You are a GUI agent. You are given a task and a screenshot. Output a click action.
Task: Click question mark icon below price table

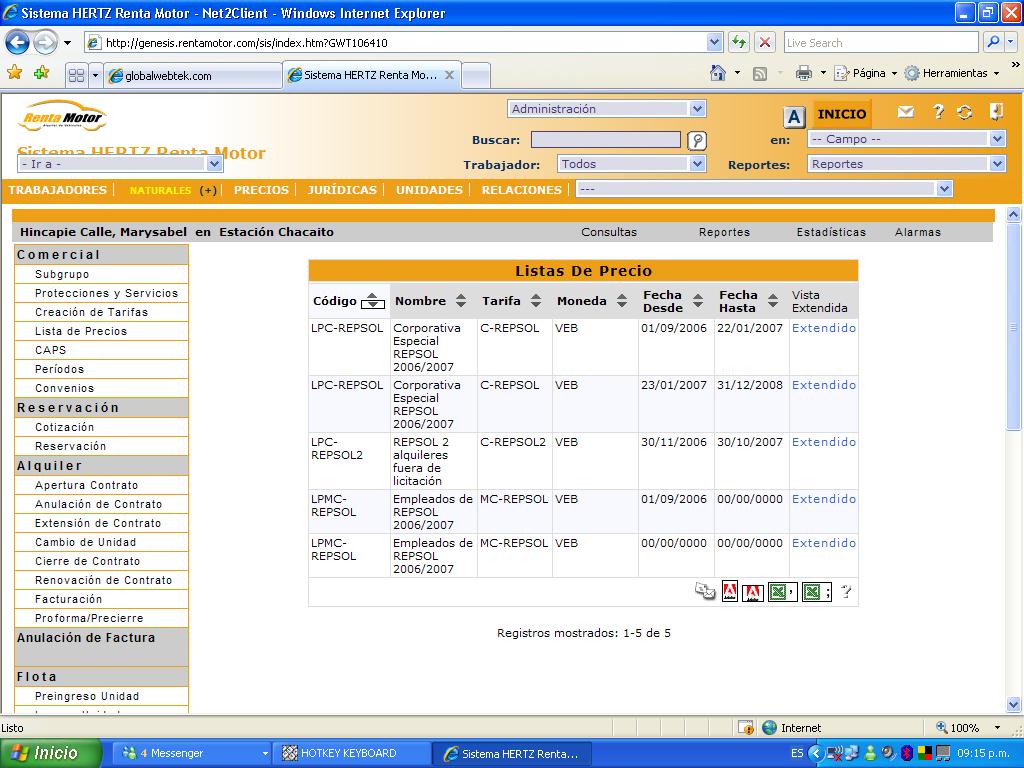coord(846,592)
